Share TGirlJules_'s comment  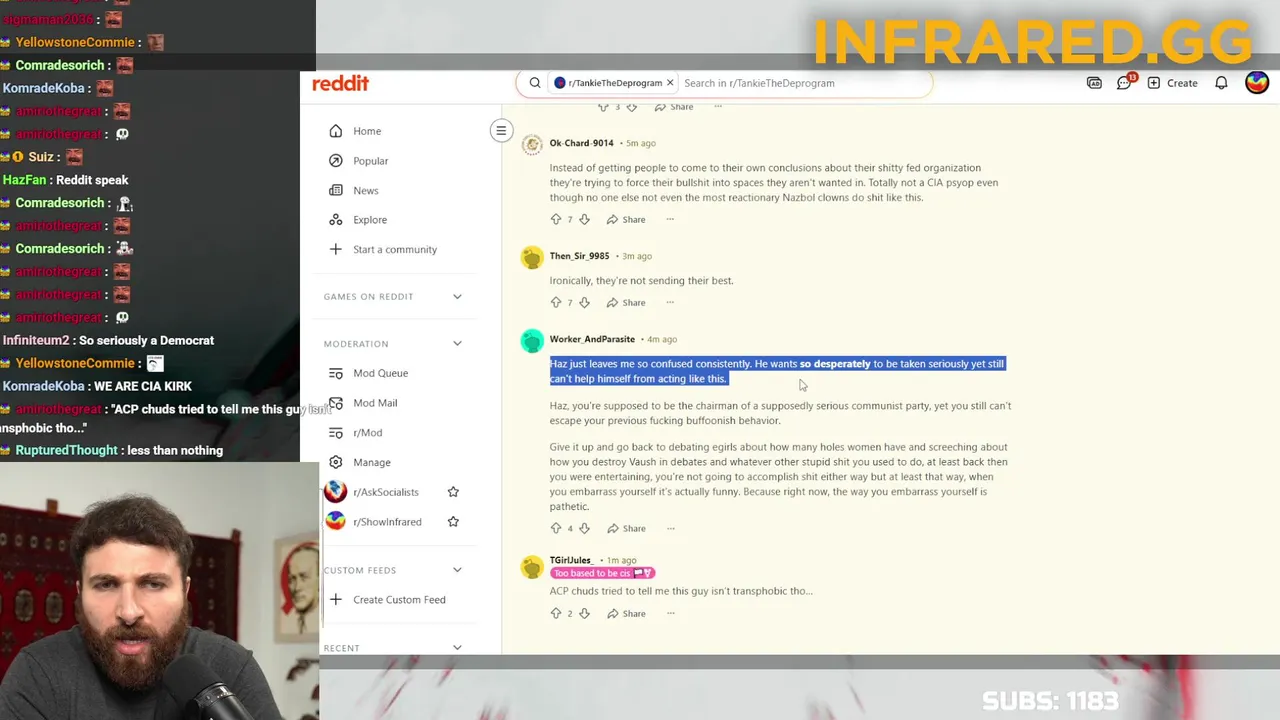(x=626, y=613)
